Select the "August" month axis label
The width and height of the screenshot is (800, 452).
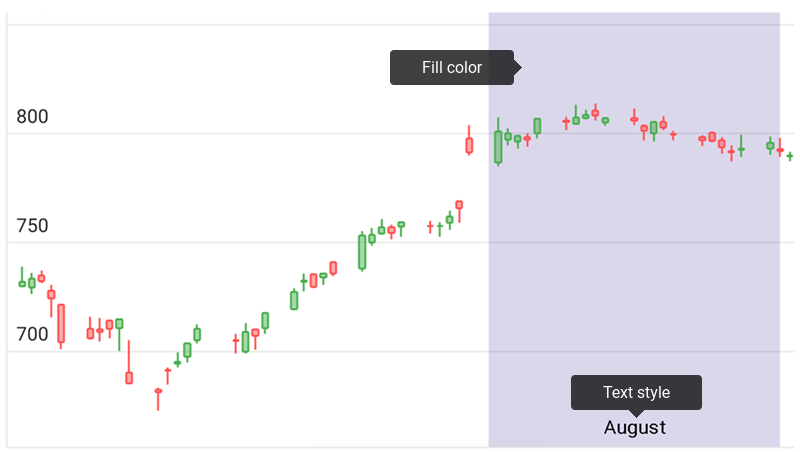click(x=634, y=428)
